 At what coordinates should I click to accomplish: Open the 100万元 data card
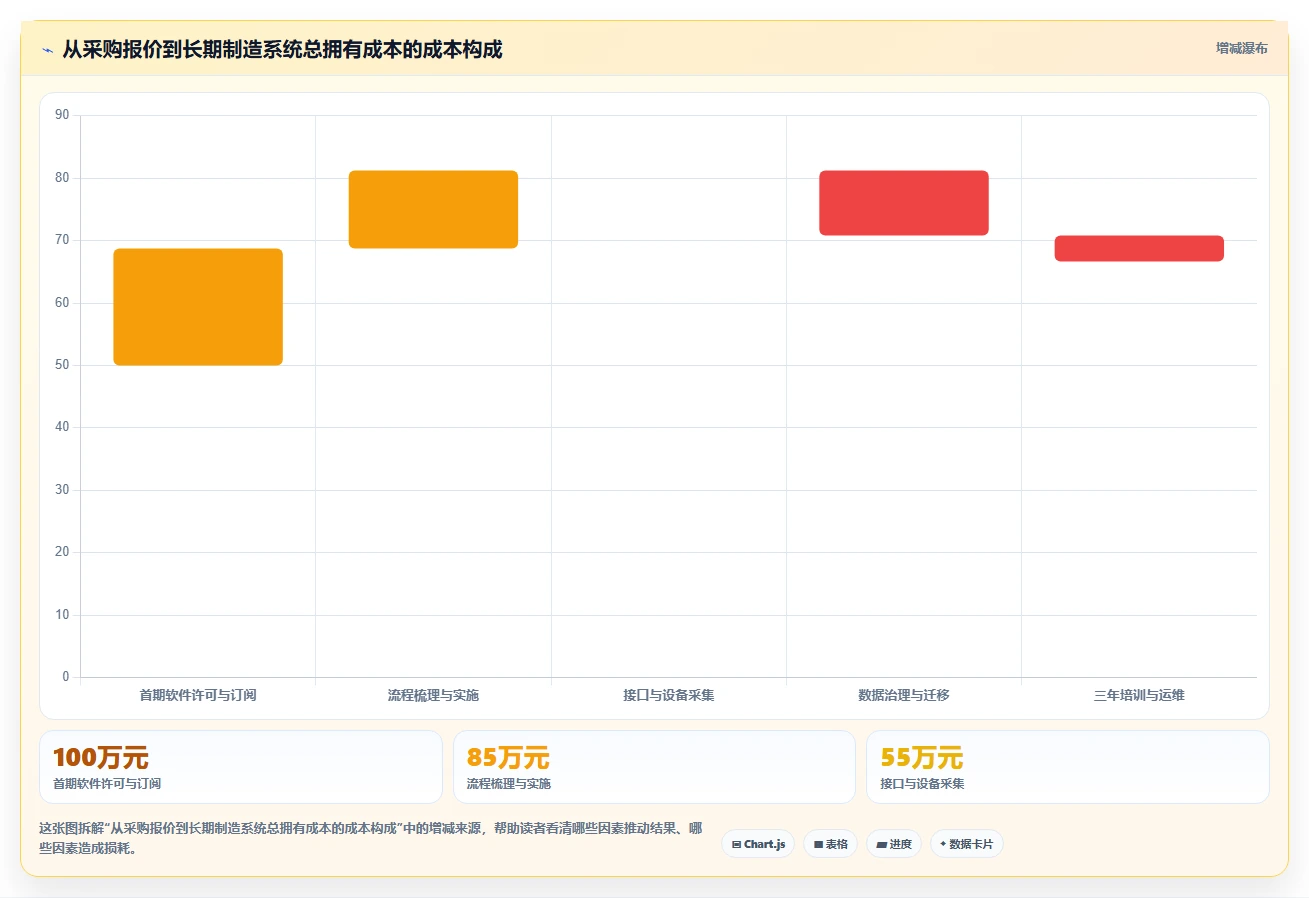241,767
